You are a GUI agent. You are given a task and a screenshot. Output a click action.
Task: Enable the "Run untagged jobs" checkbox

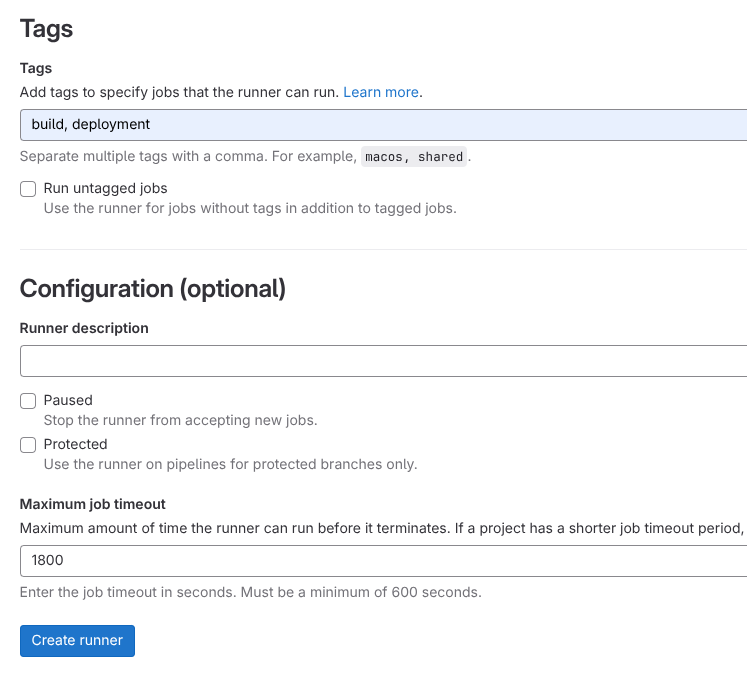(x=28, y=189)
